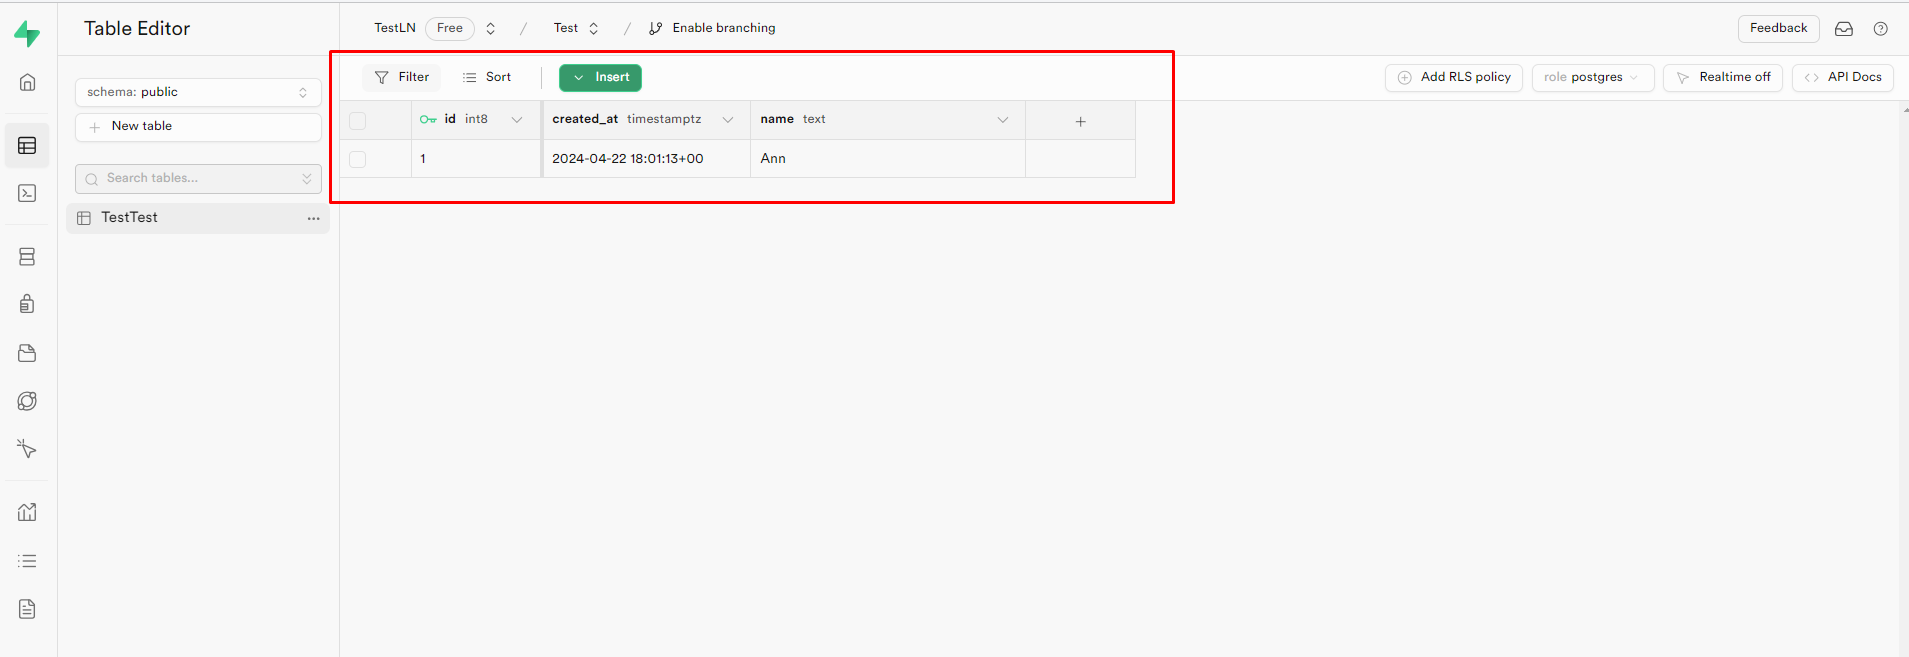Select the checkbox for row 1

pos(357,159)
